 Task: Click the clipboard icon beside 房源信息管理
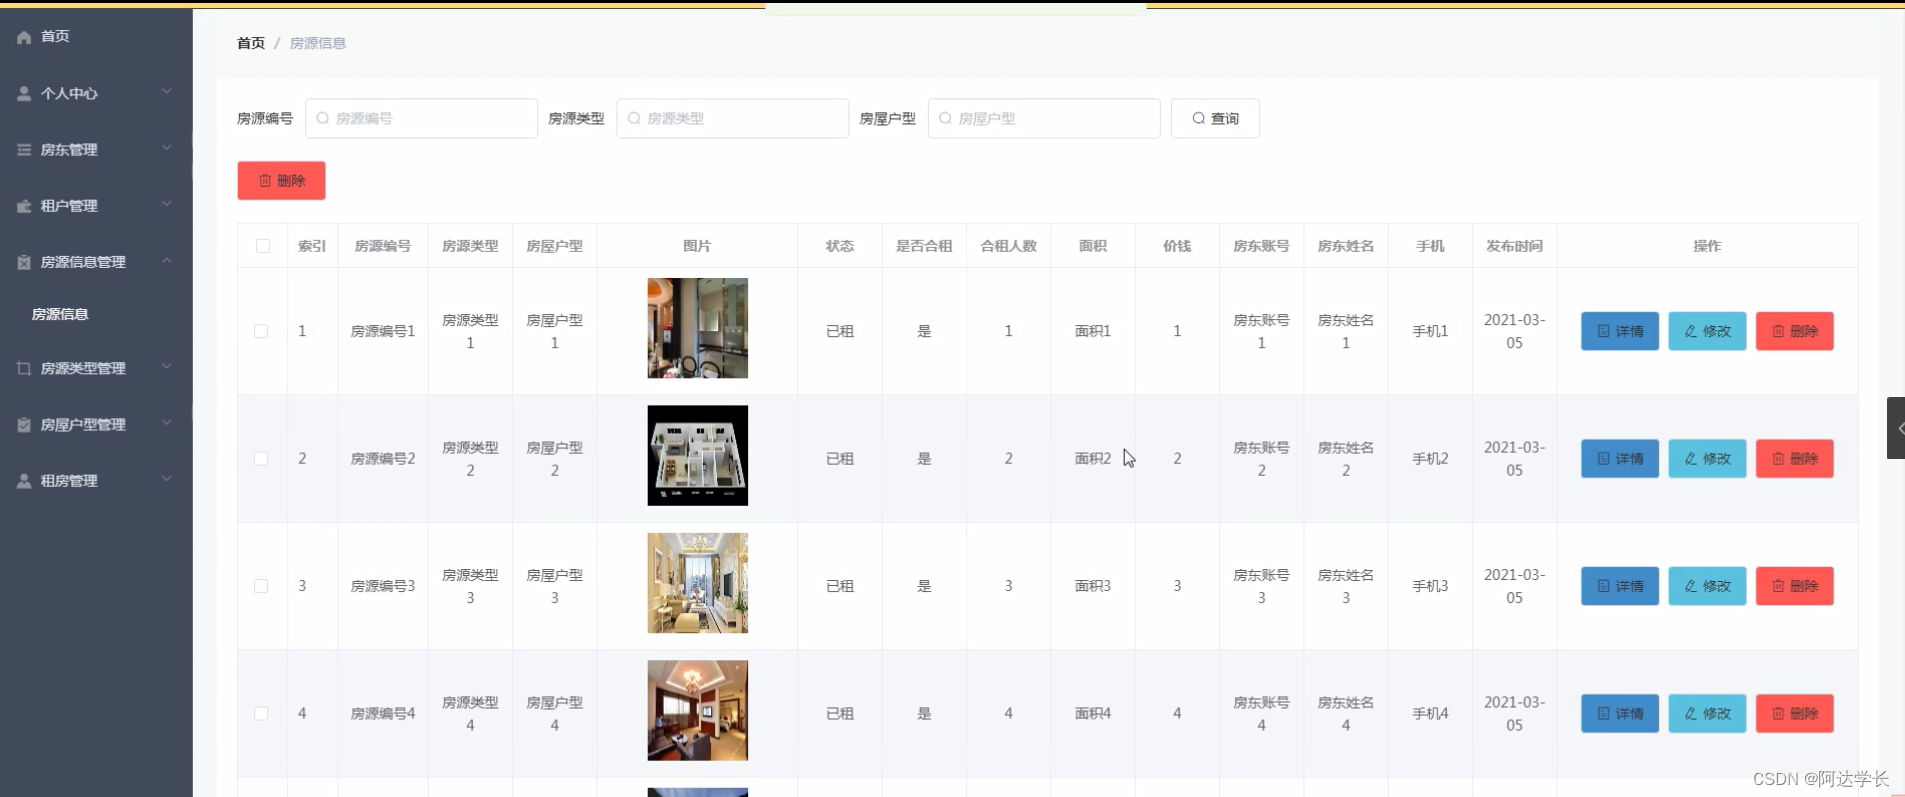(x=24, y=262)
